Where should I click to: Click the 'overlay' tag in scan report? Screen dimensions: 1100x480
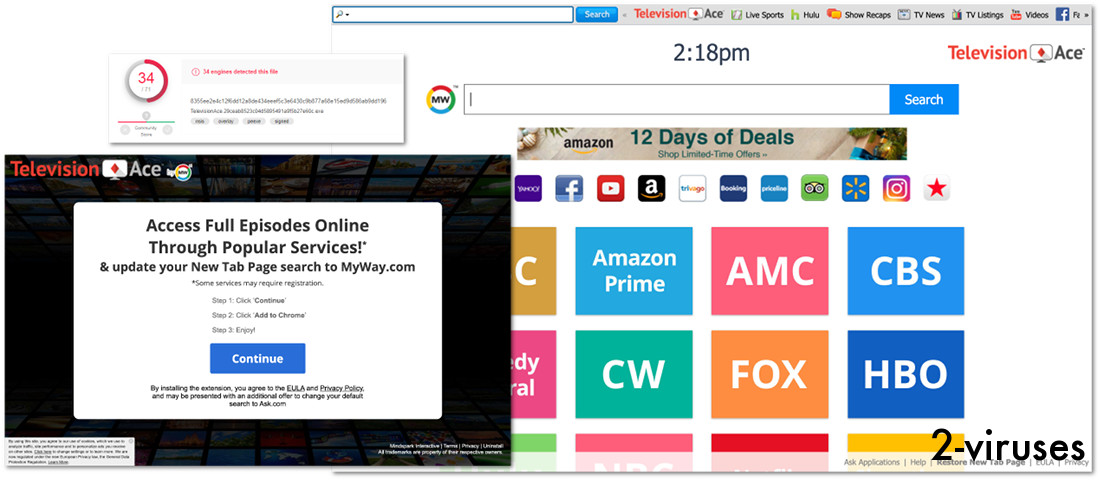point(225,121)
